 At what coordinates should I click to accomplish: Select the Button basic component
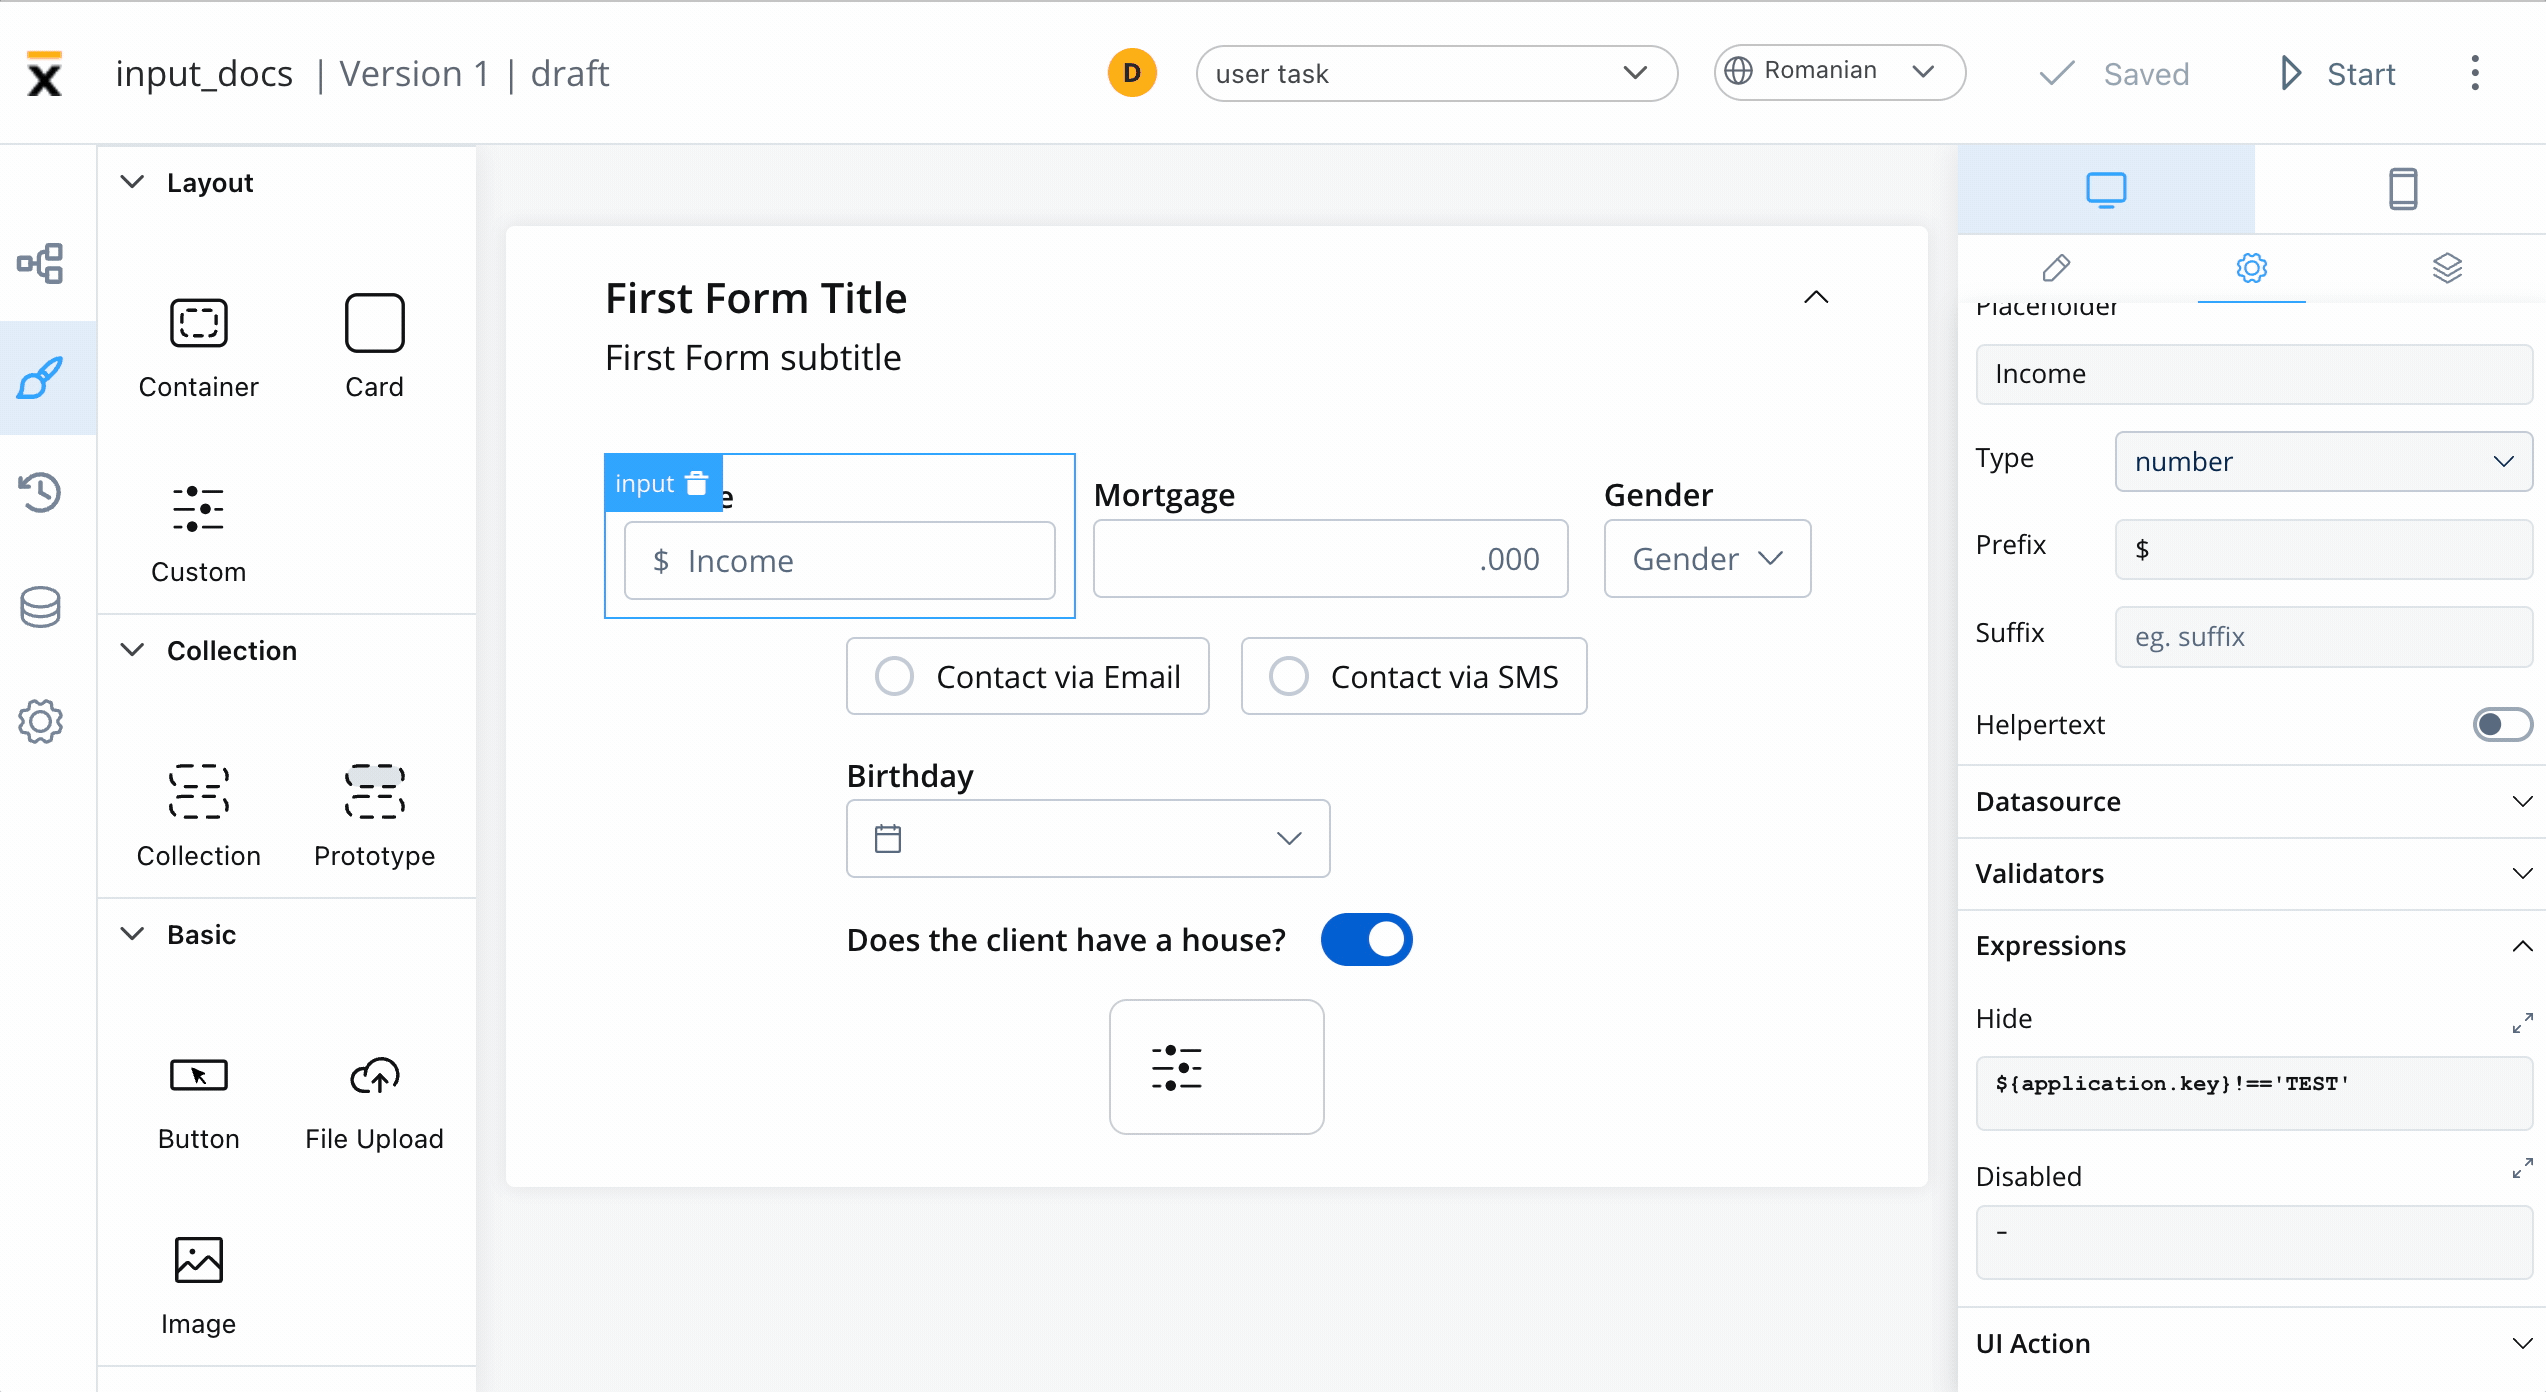198,1103
